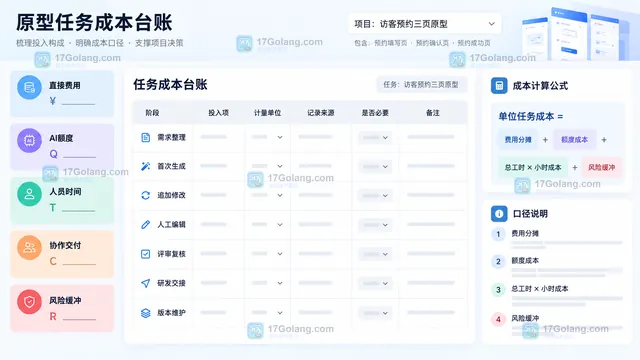The height and width of the screenshot is (360, 640).
Task: Click the 追加修改 refresh icon
Action: click(x=145, y=196)
